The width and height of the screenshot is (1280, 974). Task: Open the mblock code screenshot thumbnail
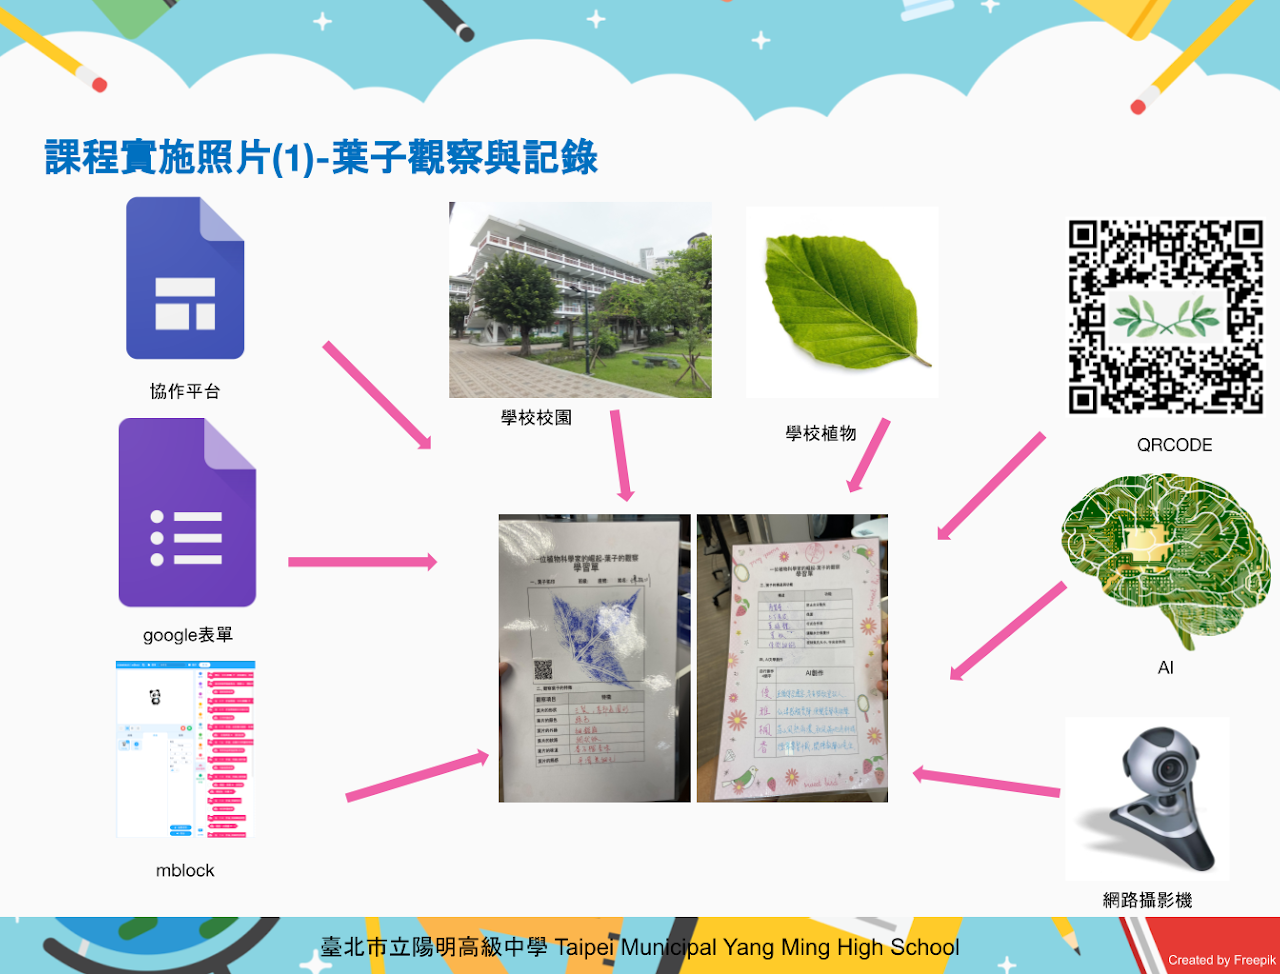point(185,749)
